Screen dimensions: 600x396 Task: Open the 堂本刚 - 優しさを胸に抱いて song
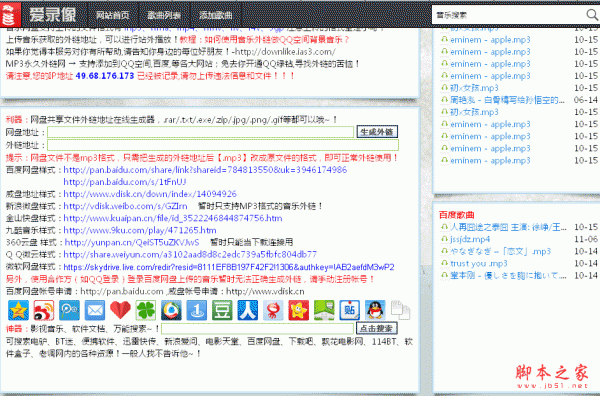point(508,275)
